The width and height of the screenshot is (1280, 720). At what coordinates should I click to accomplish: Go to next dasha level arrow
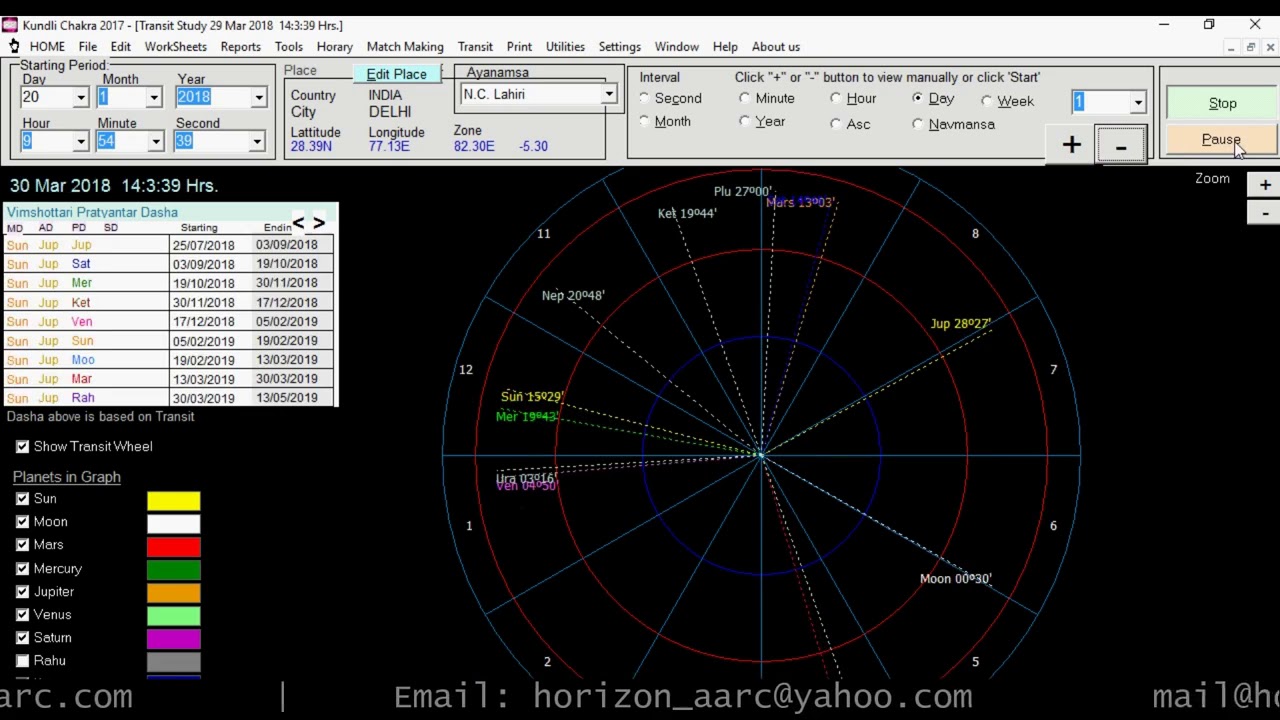click(319, 223)
